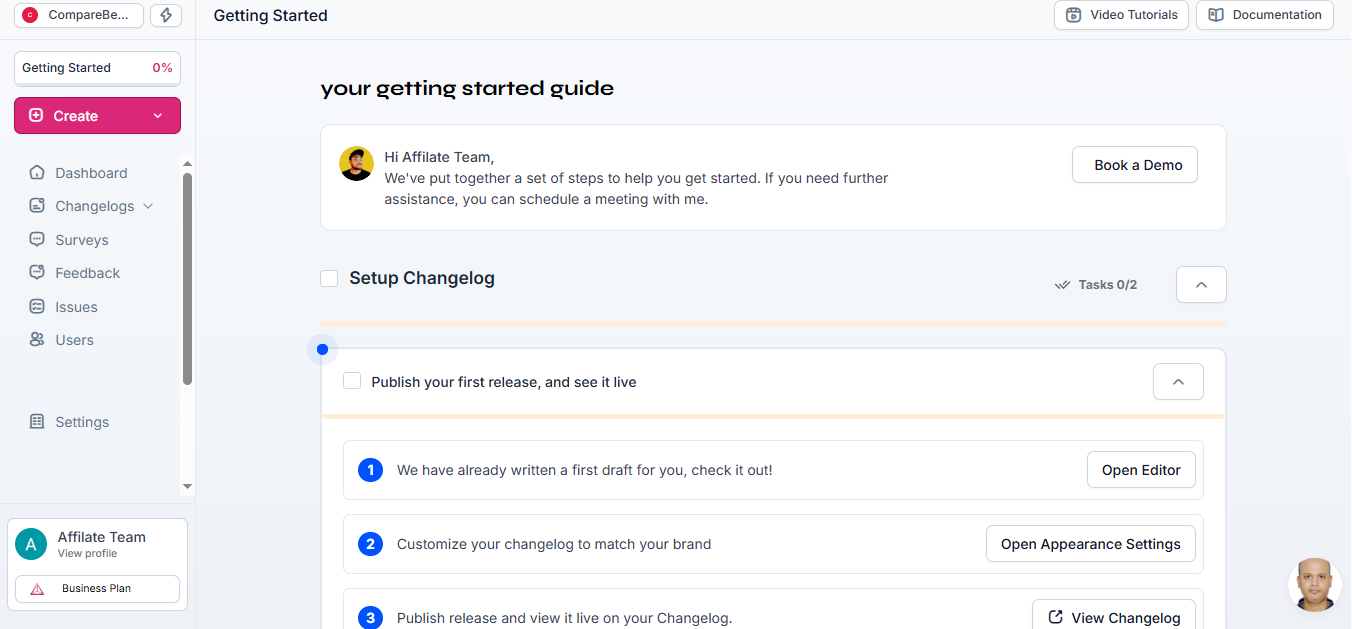Click the Dashboard home icon

(37, 173)
